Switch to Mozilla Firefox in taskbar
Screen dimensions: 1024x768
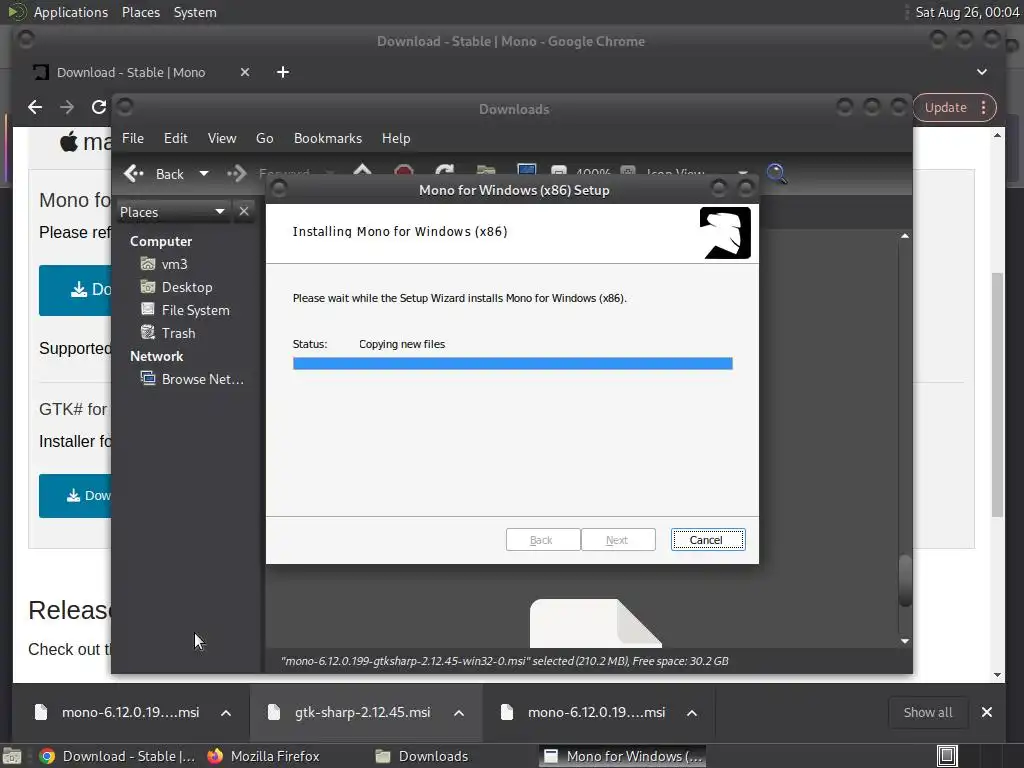pos(263,756)
